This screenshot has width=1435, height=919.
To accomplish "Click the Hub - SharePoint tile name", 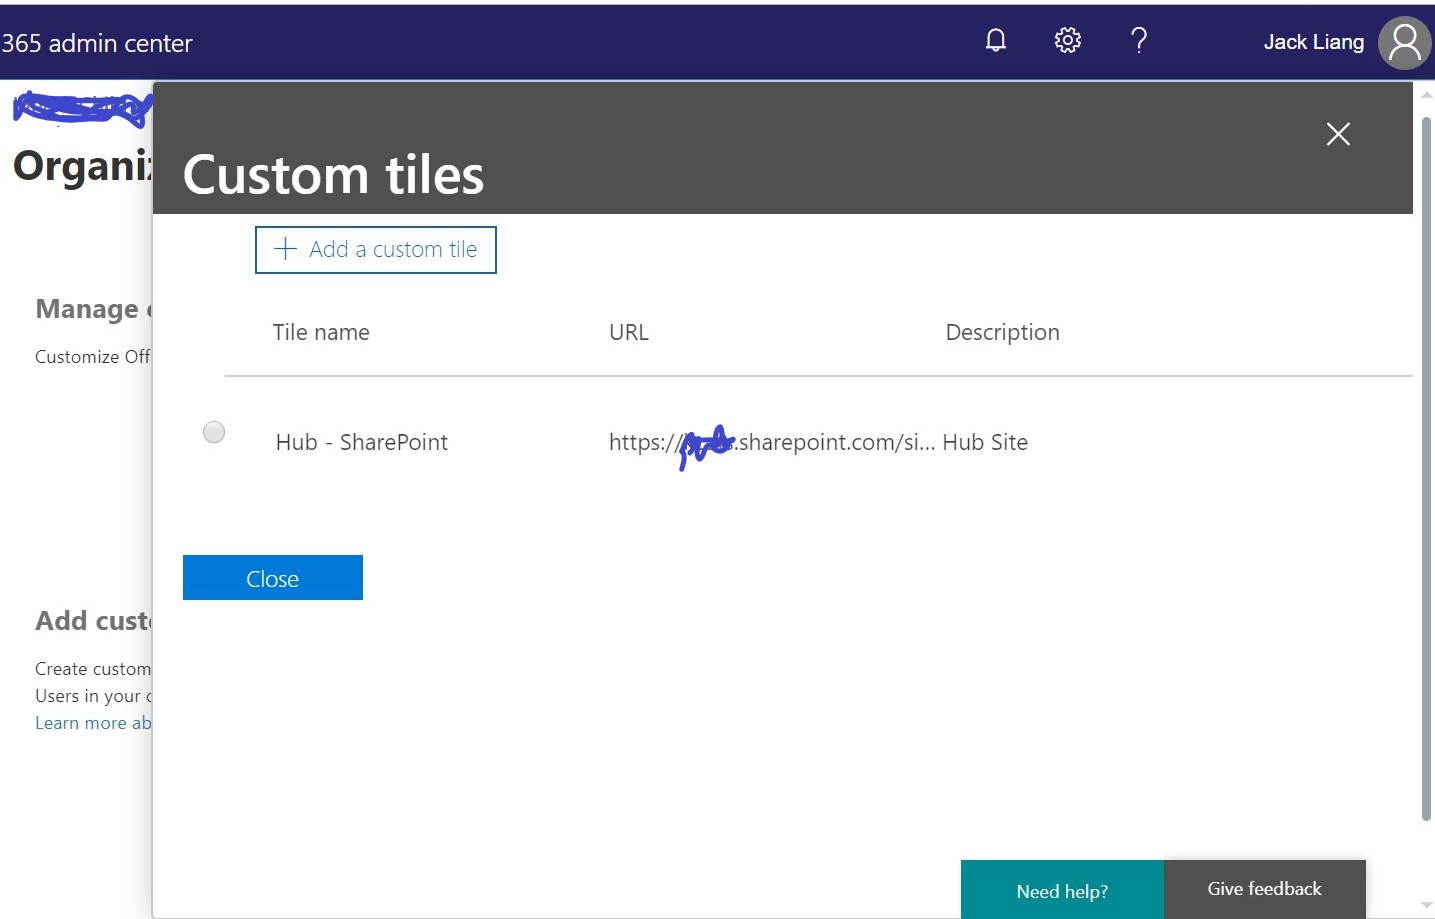I will tap(362, 442).
